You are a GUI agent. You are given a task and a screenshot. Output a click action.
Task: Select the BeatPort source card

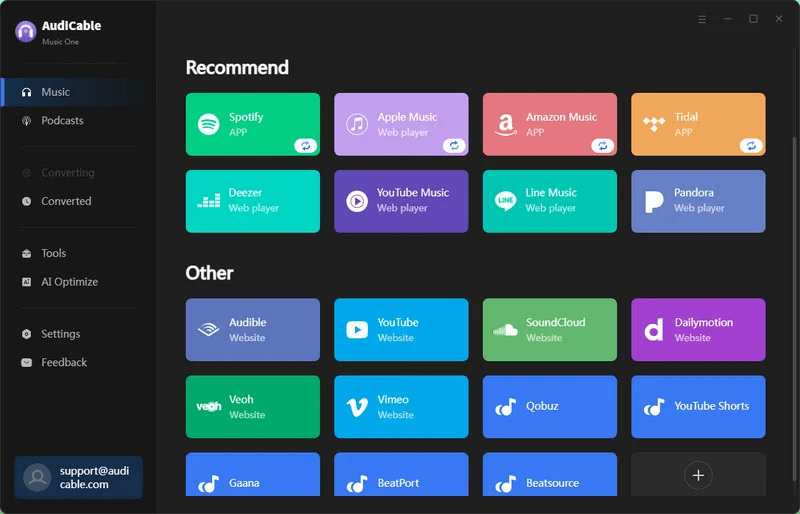(401, 474)
